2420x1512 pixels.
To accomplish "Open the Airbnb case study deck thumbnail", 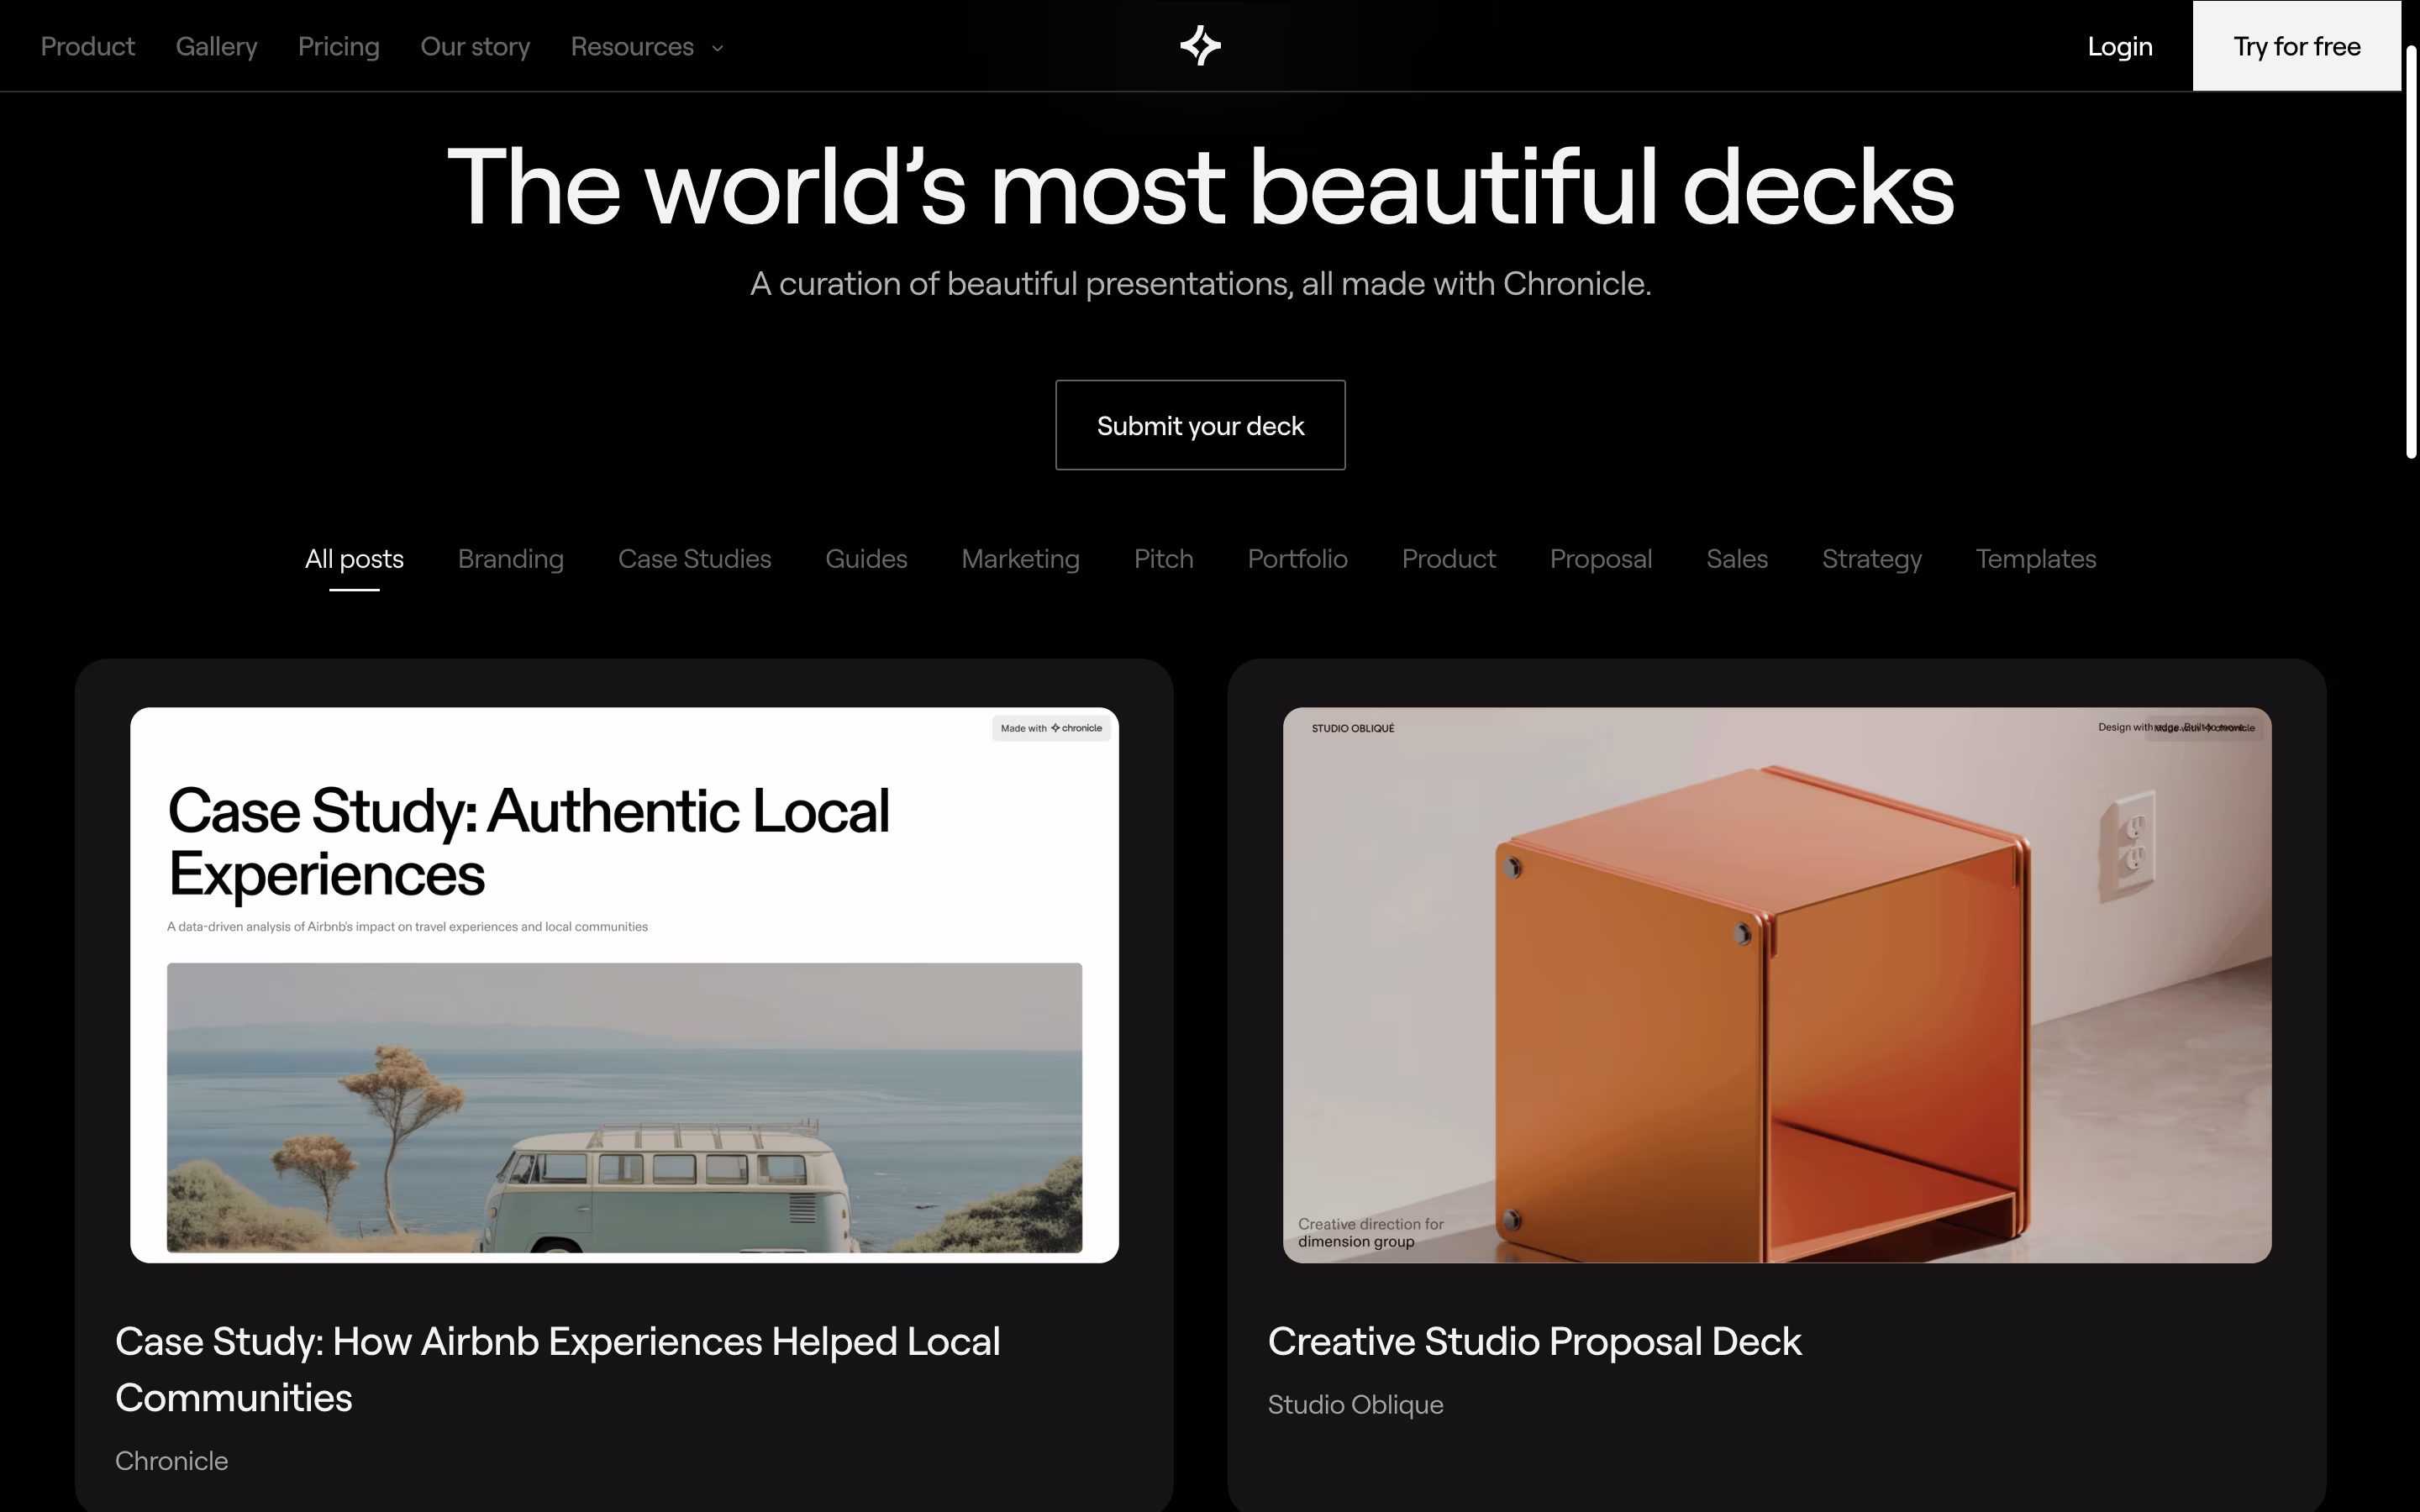I will [x=624, y=985].
